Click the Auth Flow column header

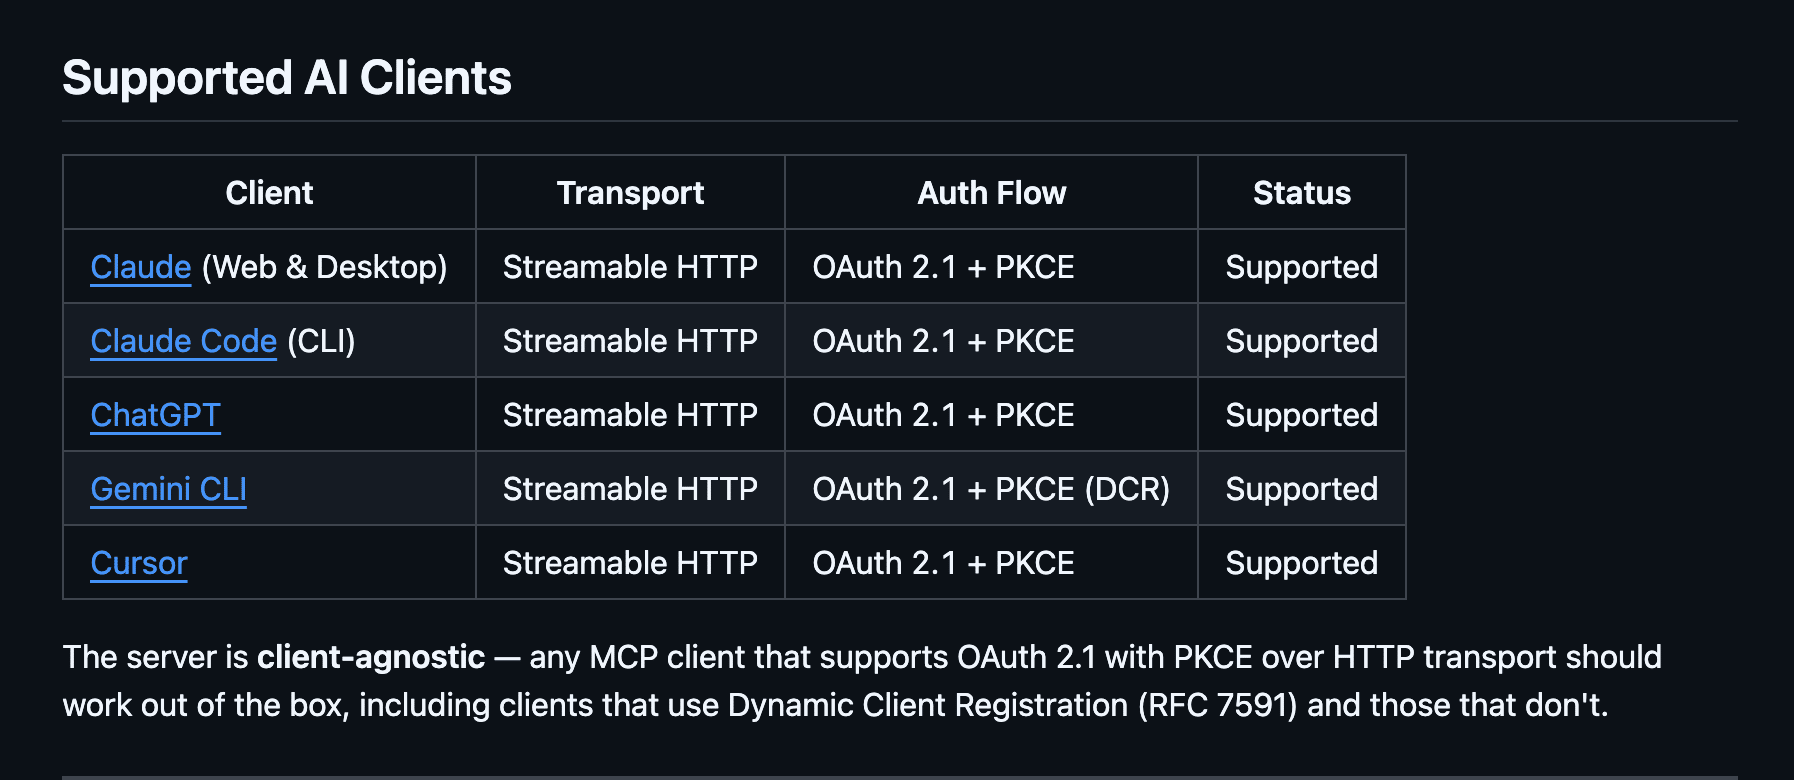coord(991,192)
